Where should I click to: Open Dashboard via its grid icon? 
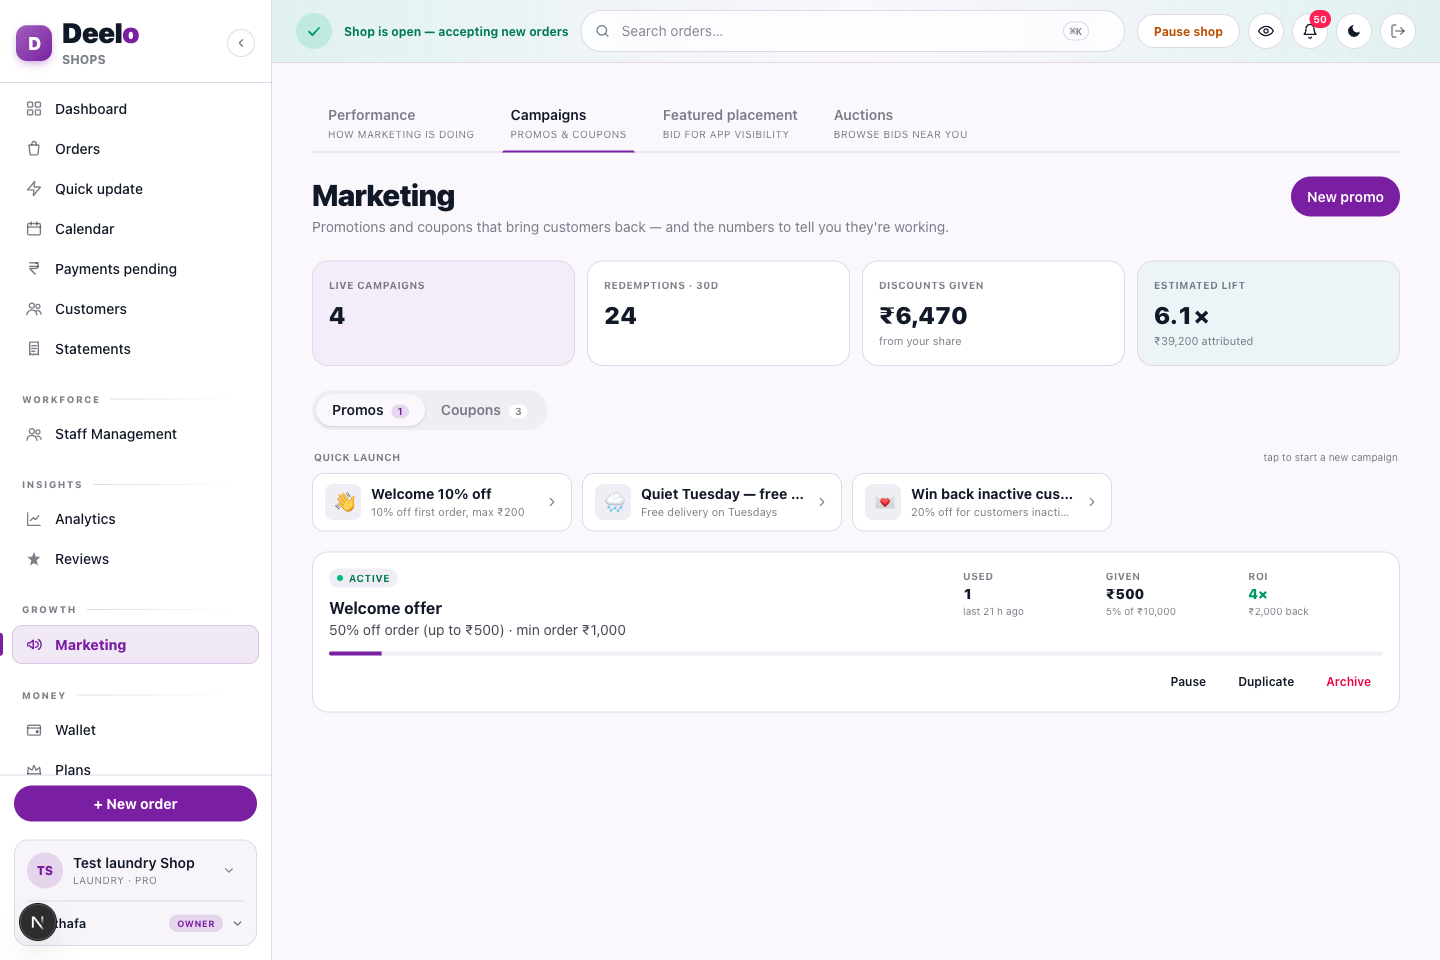click(34, 109)
